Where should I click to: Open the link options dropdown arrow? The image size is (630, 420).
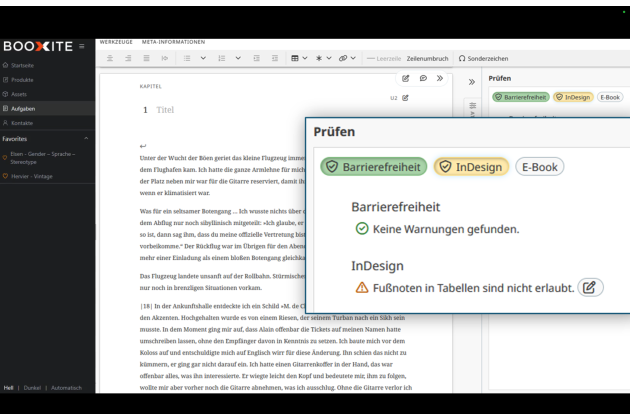pos(353,58)
